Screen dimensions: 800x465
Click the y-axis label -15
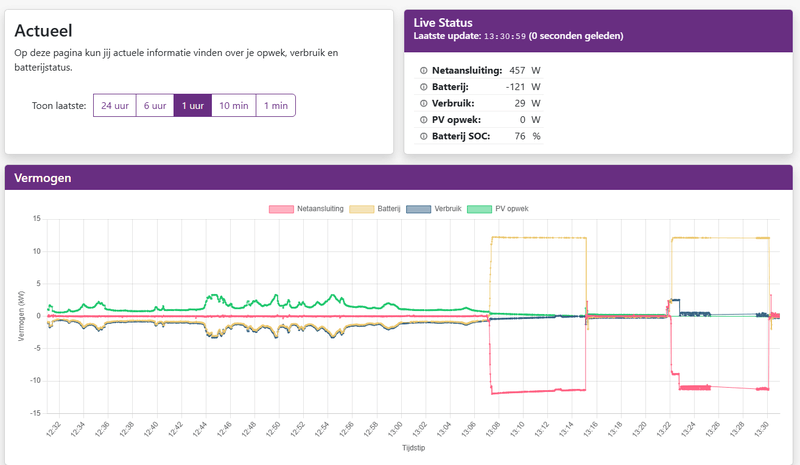(x=35, y=413)
